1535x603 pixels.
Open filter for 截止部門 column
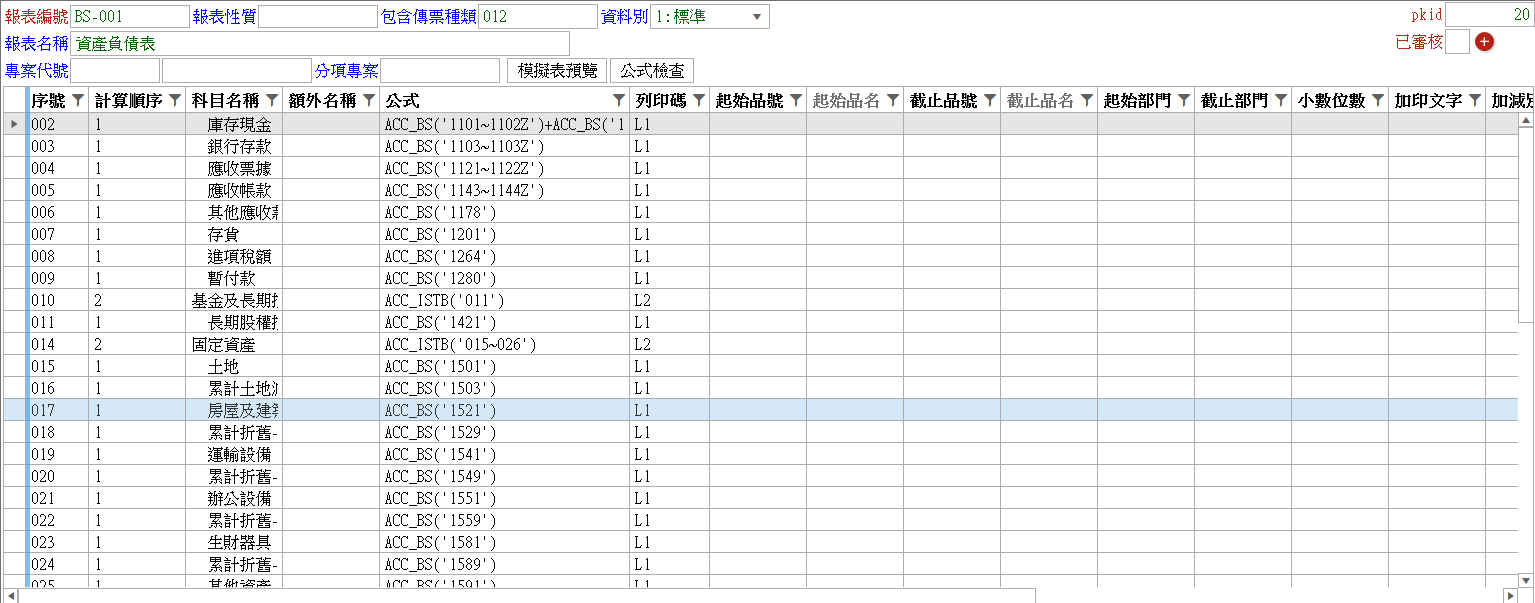pyautogui.click(x=1280, y=100)
